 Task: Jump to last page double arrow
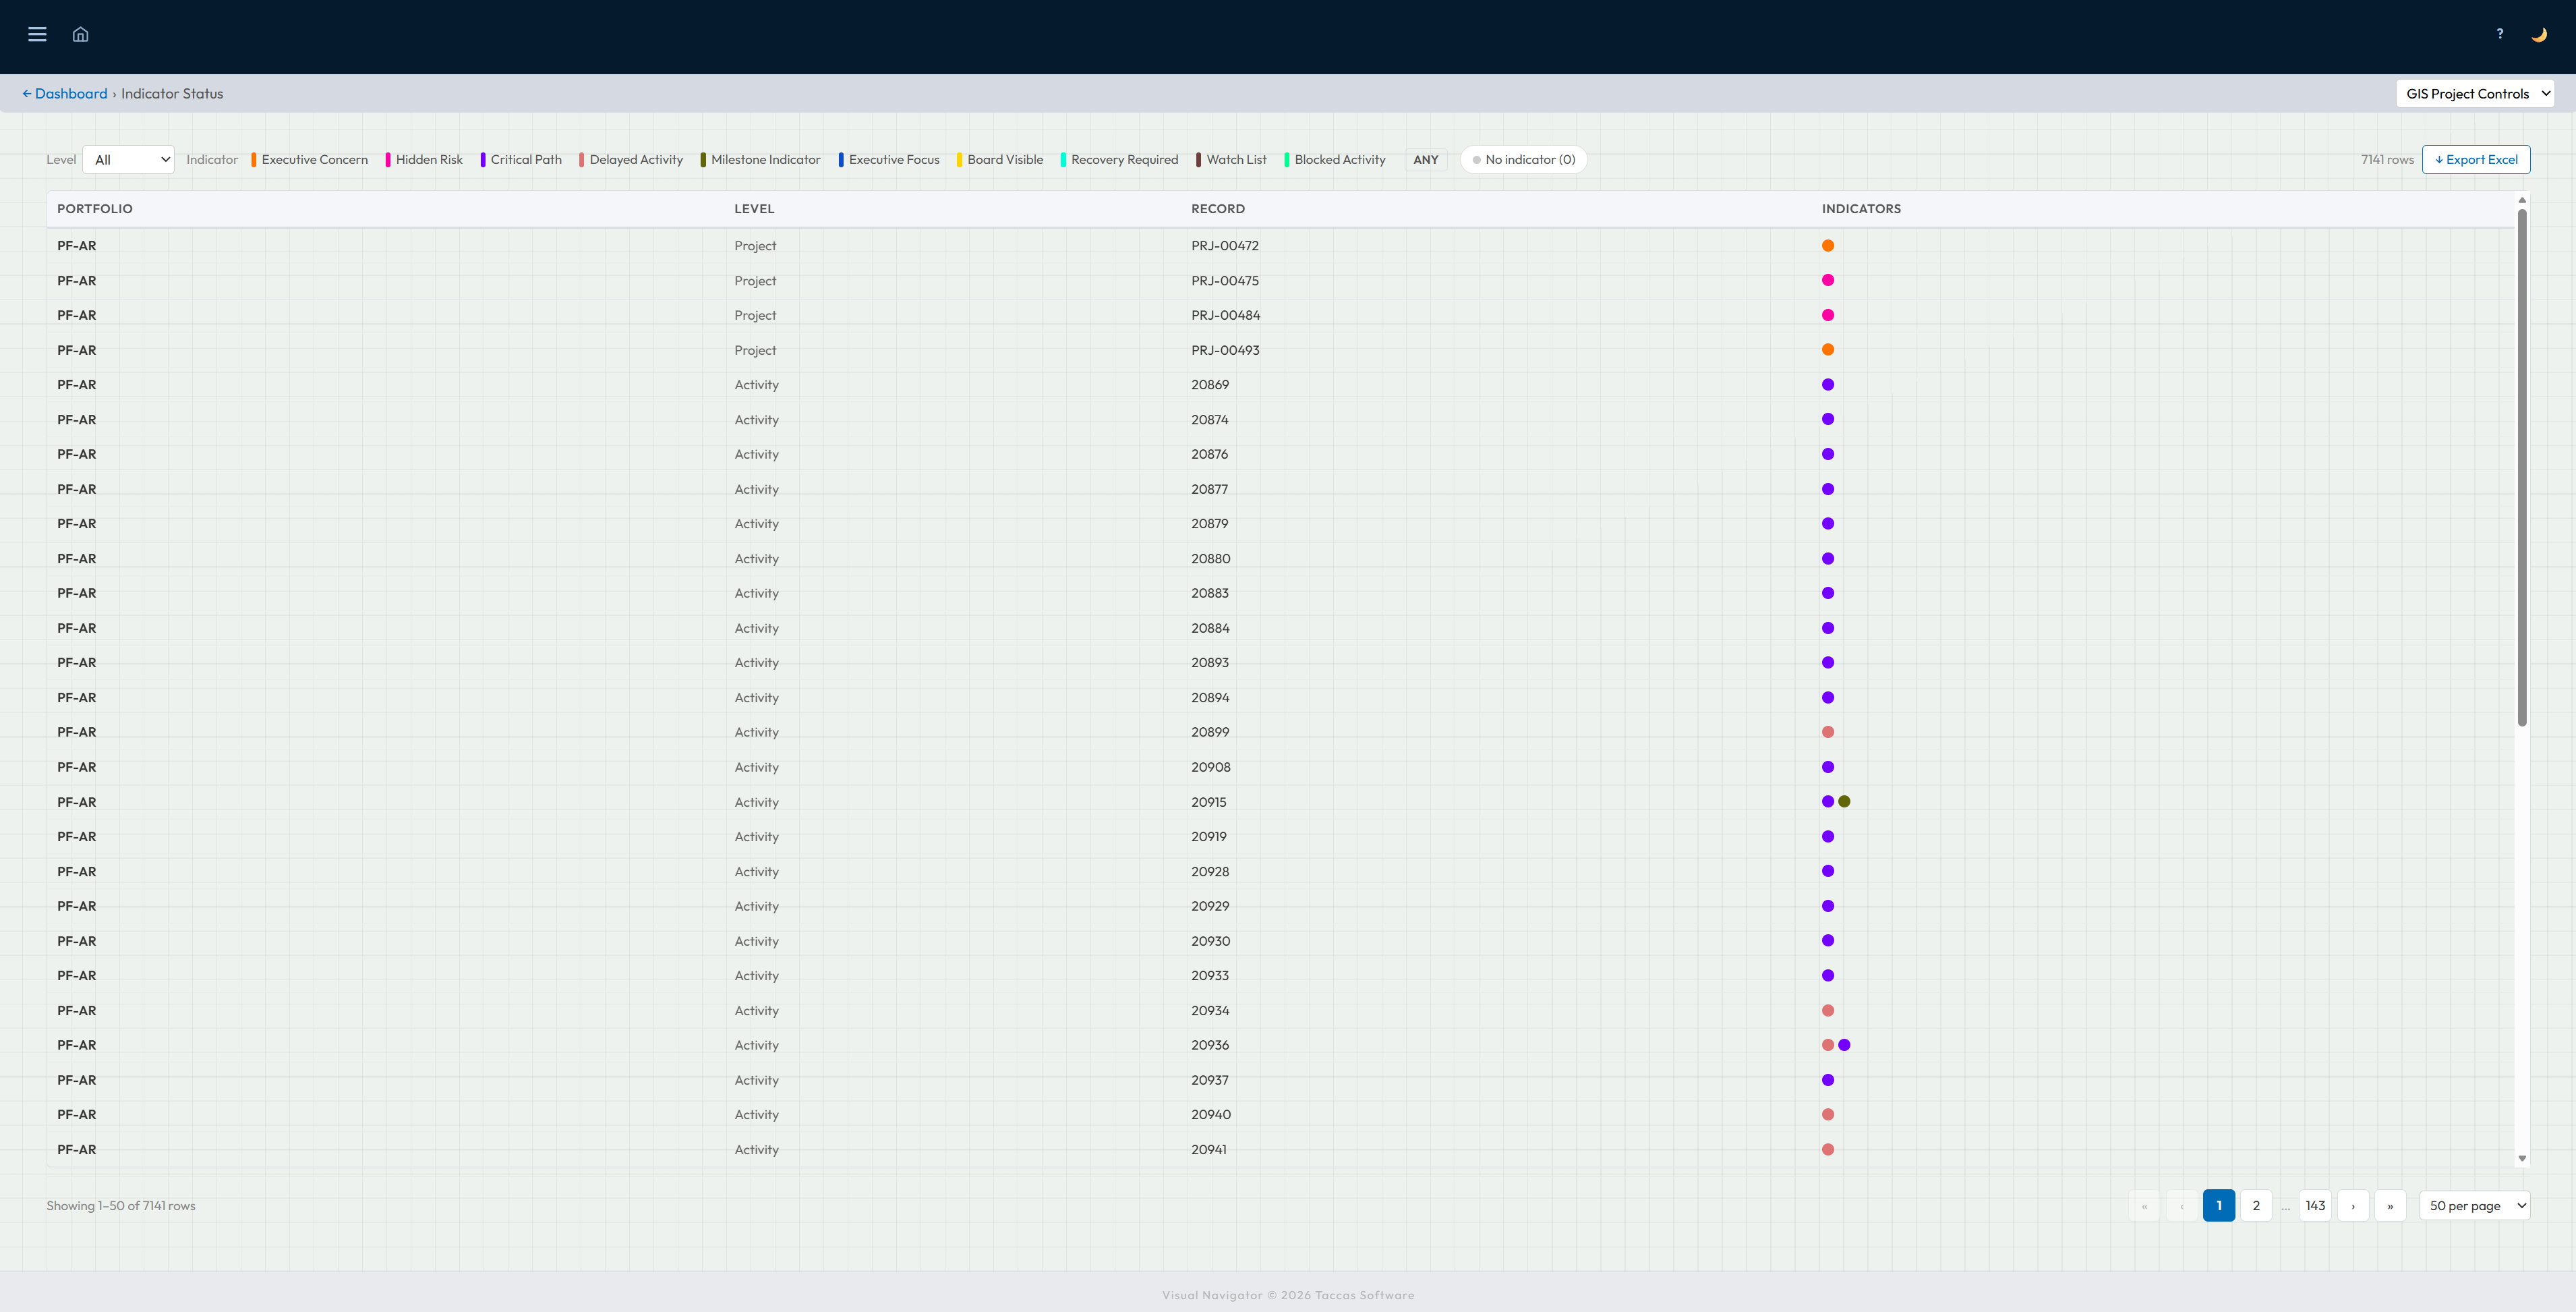tap(2390, 1206)
